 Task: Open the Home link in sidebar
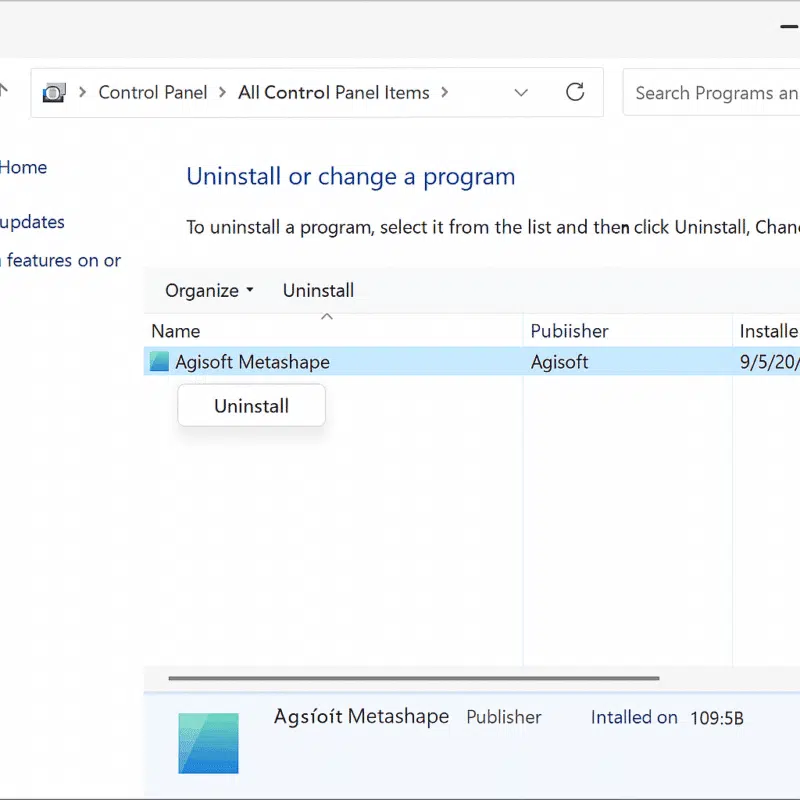[x=23, y=168]
